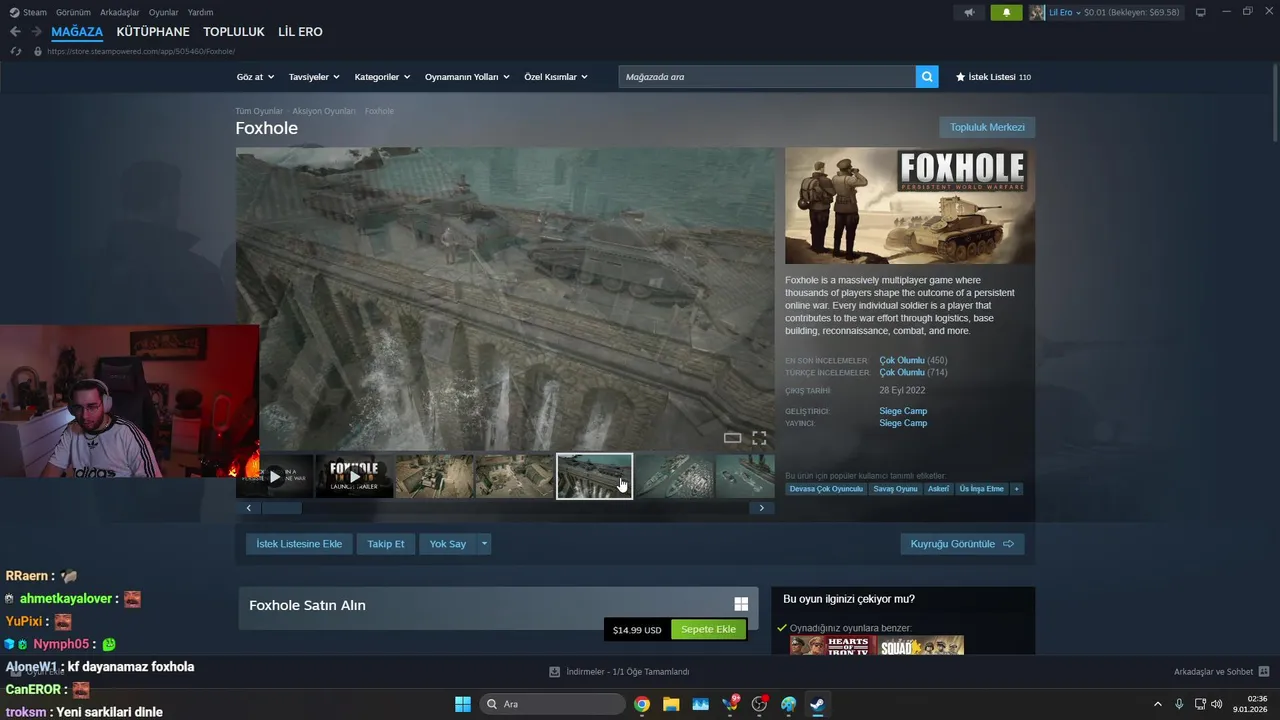The image size is (1280, 720).
Task: Click the Windows platform icon in purchase box
Action: click(x=741, y=604)
